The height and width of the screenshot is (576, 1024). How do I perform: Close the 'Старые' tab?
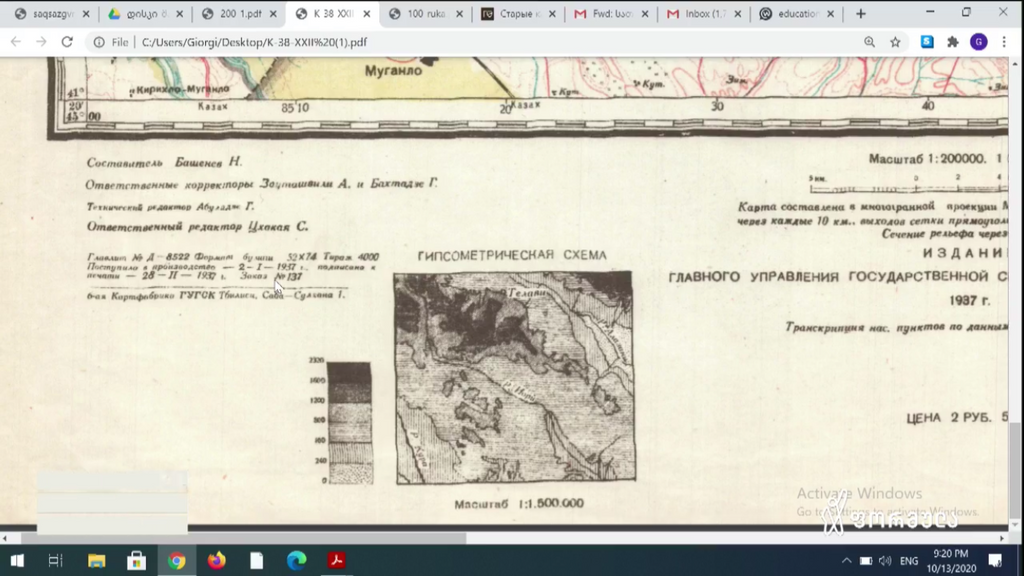click(551, 14)
